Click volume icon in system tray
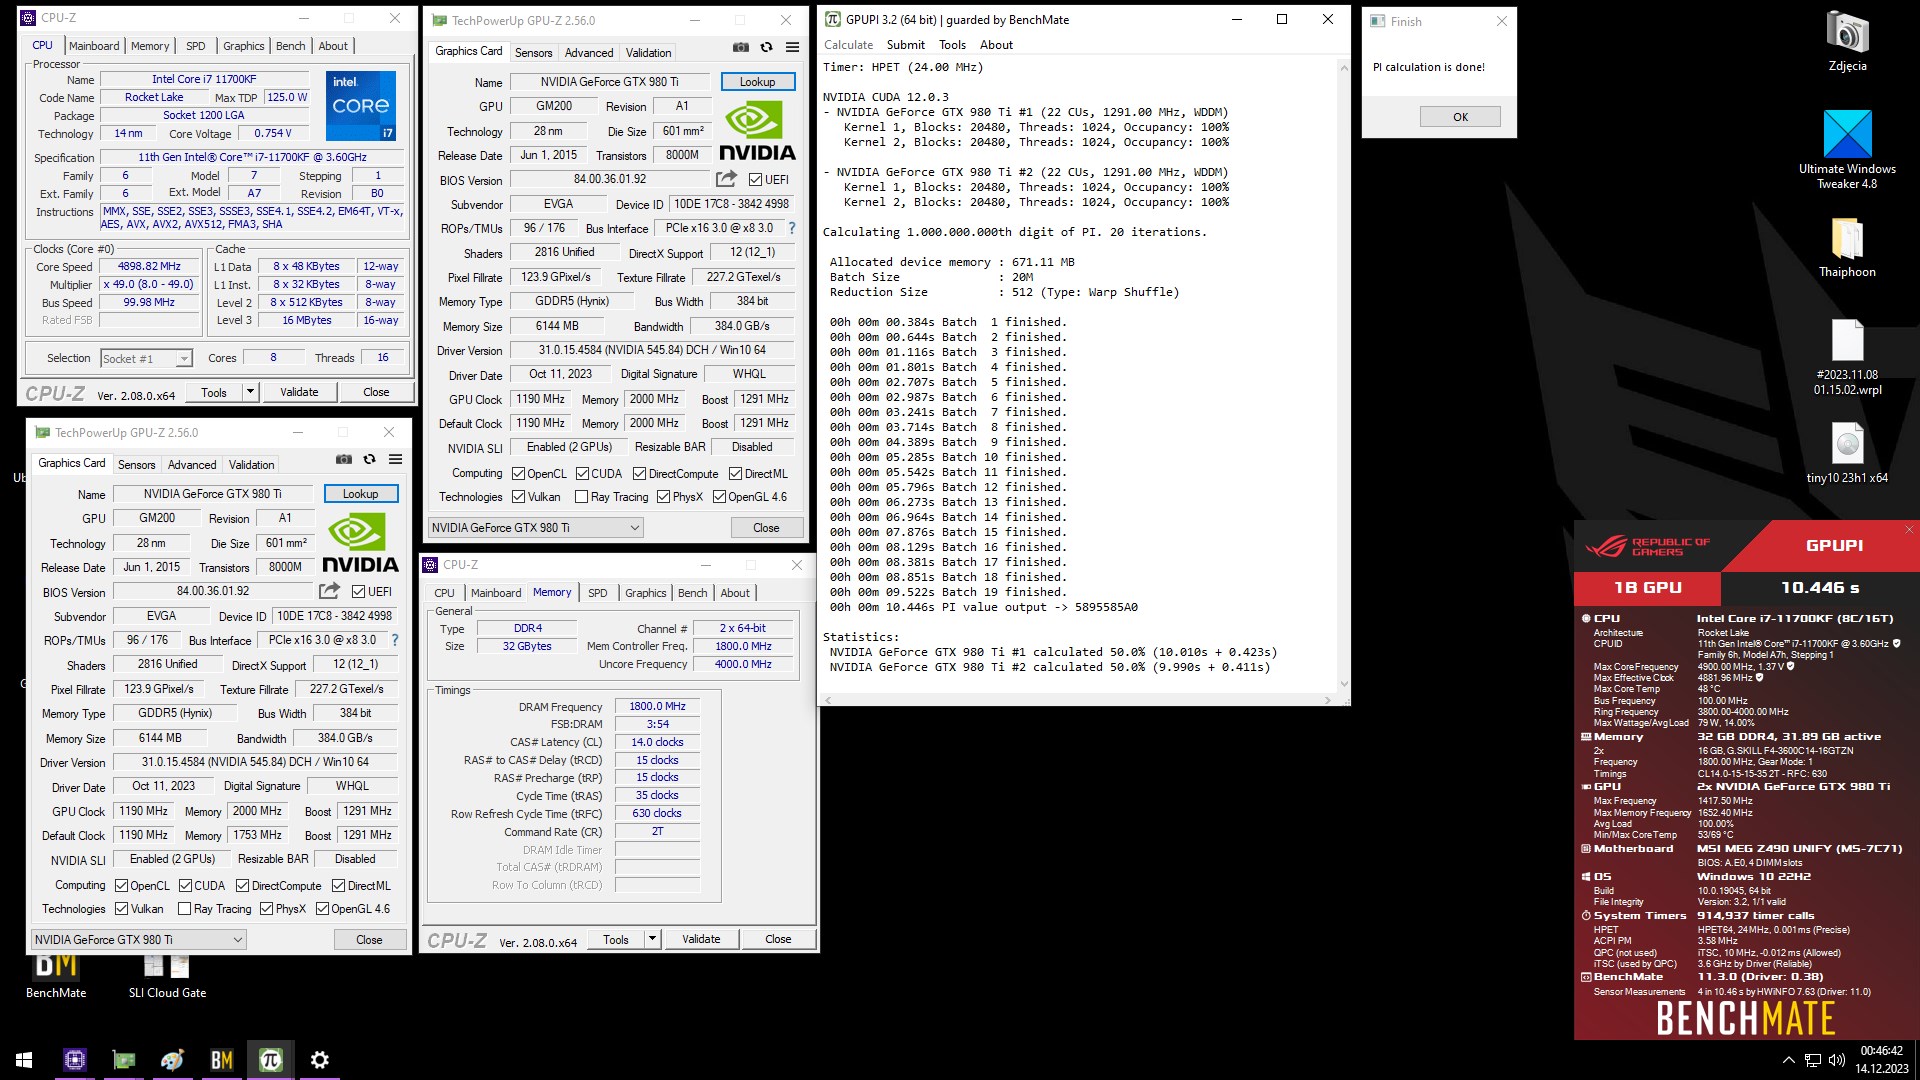 point(1837,1060)
